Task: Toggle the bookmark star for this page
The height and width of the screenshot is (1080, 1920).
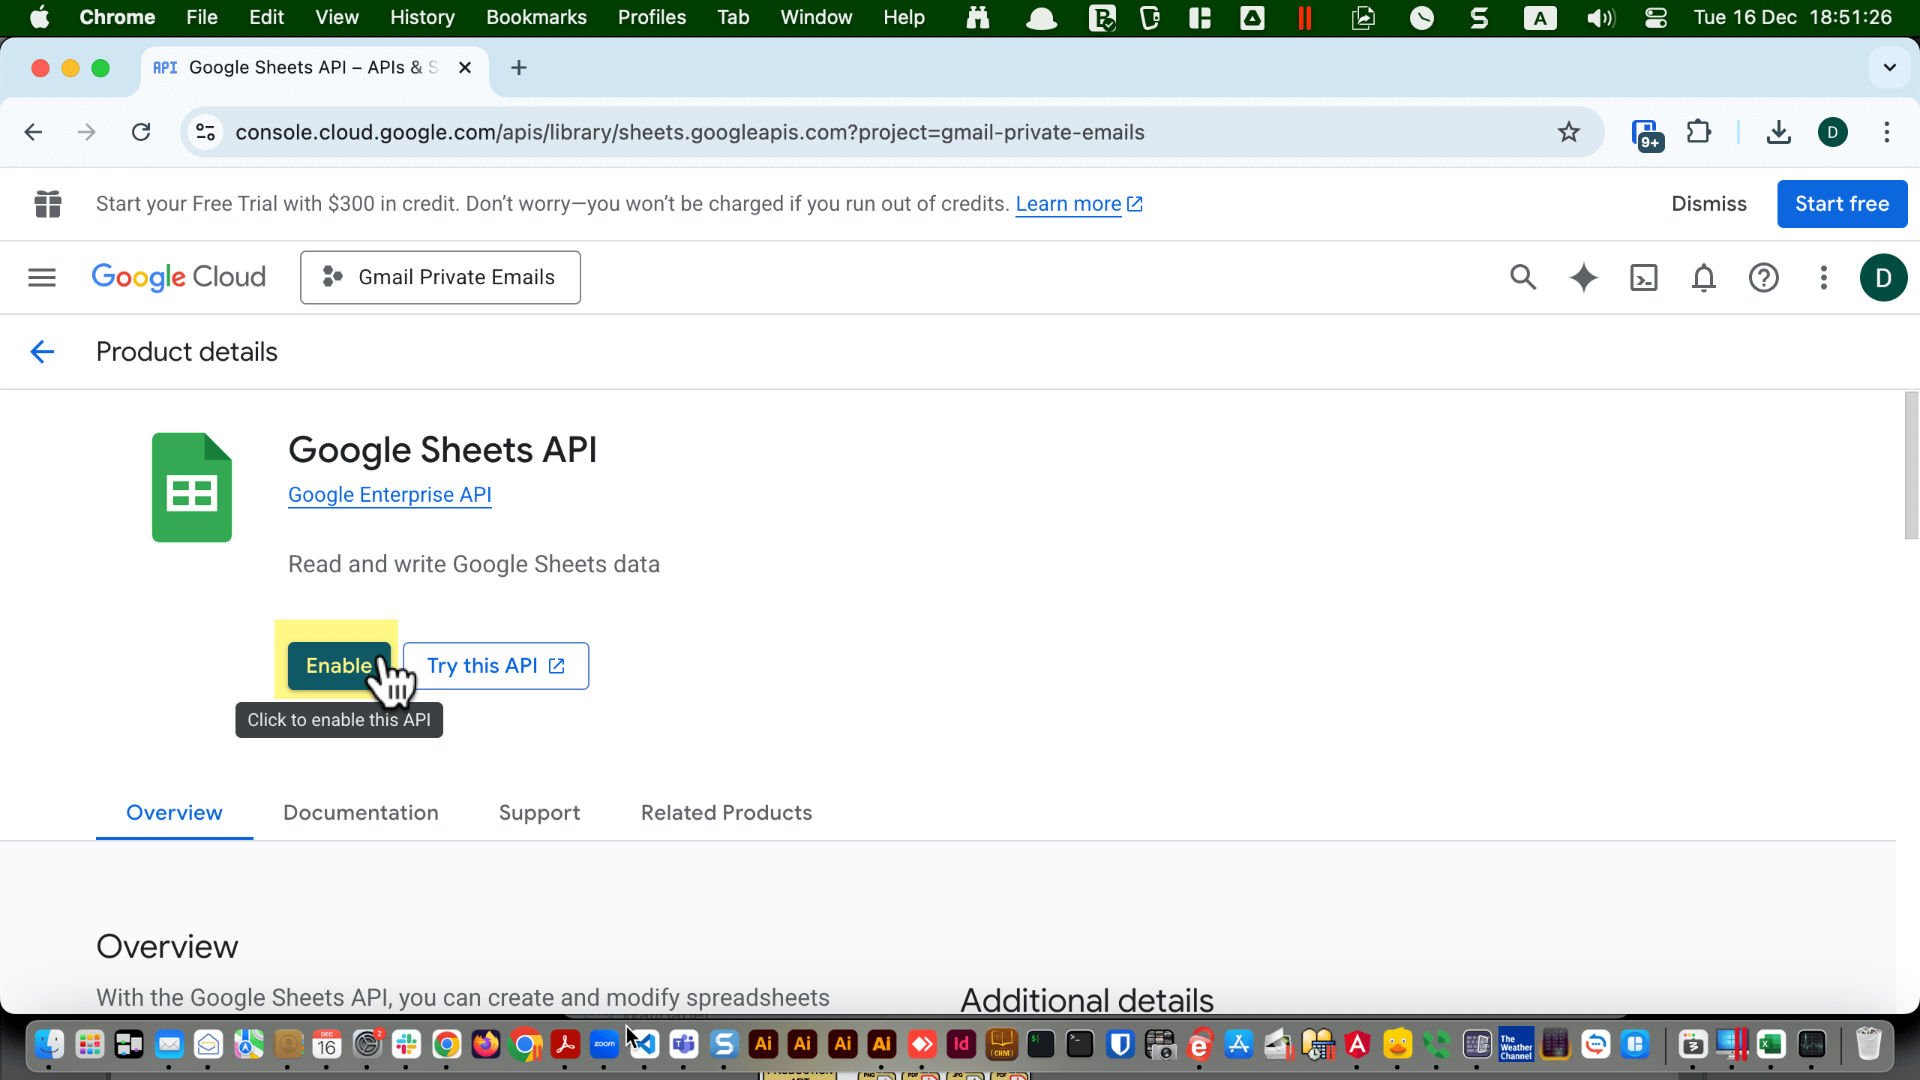Action: pyautogui.click(x=1569, y=131)
